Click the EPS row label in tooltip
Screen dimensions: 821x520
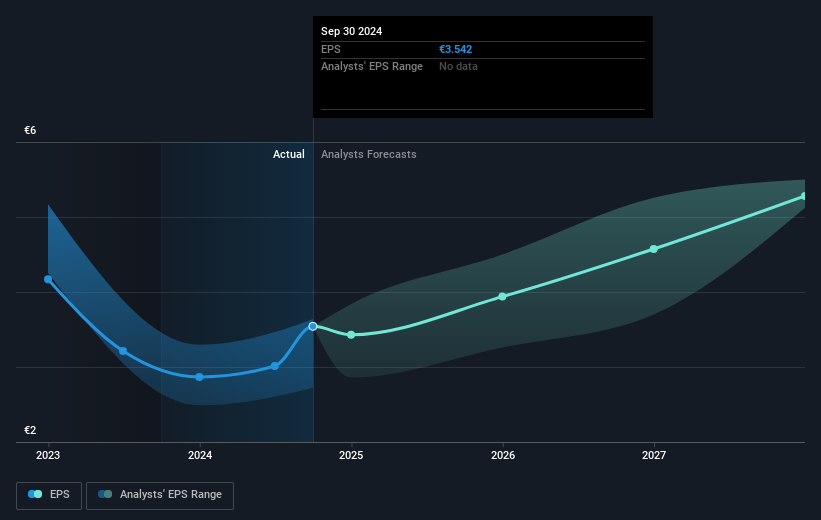[x=330, y=49]
